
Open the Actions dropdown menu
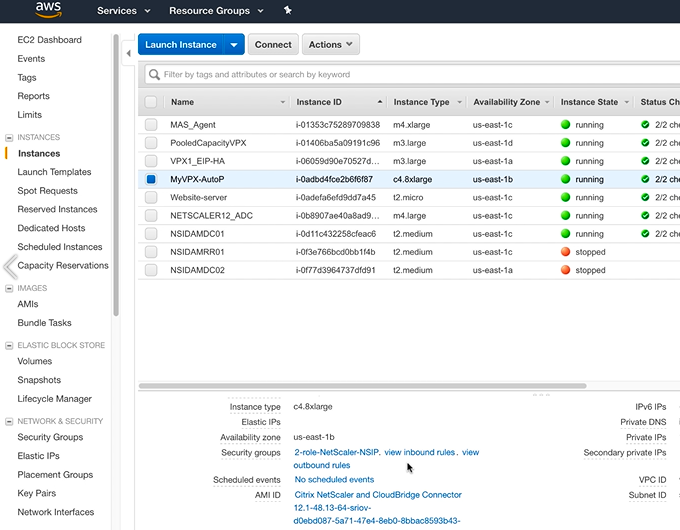point(330,45)
